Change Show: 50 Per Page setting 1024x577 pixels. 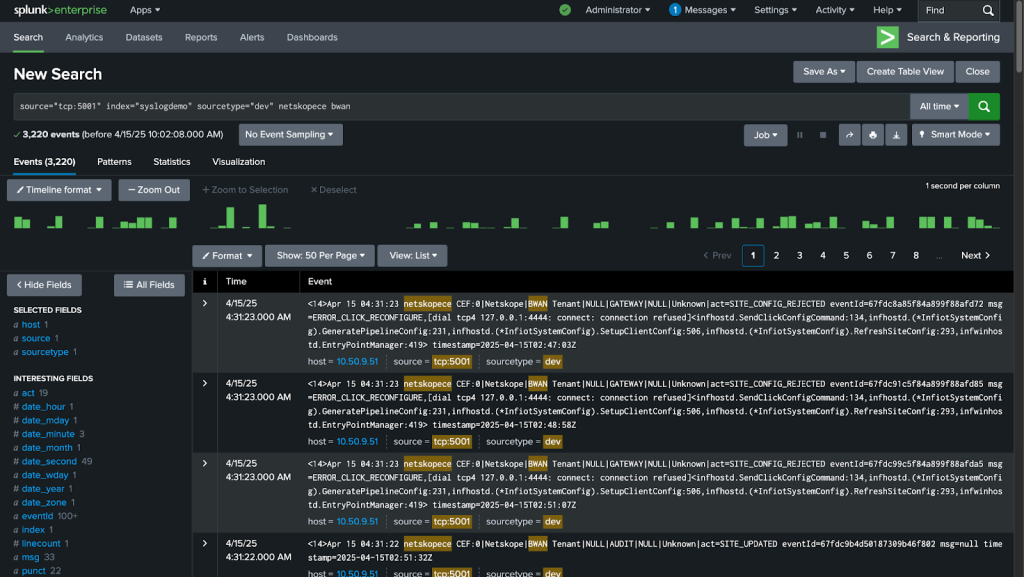pos(320,256)
